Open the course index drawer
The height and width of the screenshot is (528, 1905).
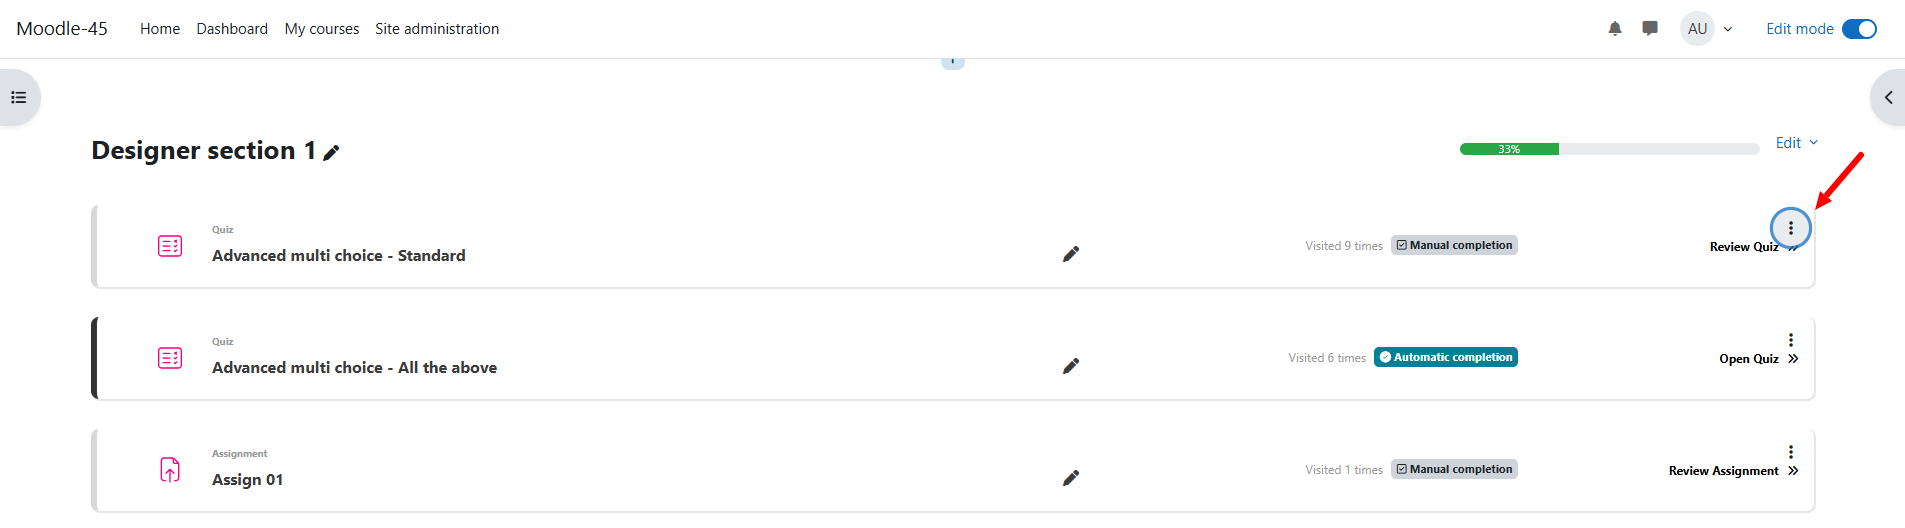pyautogui.click(x=19, y=97)
